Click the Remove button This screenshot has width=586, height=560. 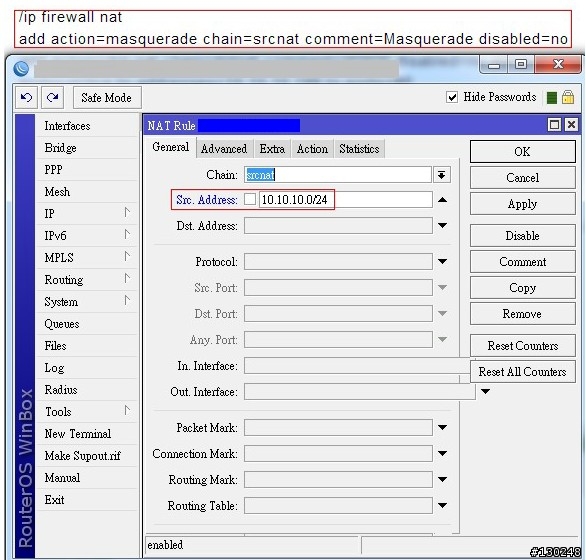pos(522,314)
